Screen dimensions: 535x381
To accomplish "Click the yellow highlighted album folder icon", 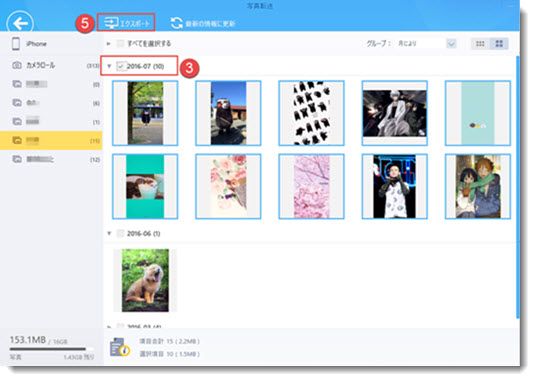I will pos(17,140).
